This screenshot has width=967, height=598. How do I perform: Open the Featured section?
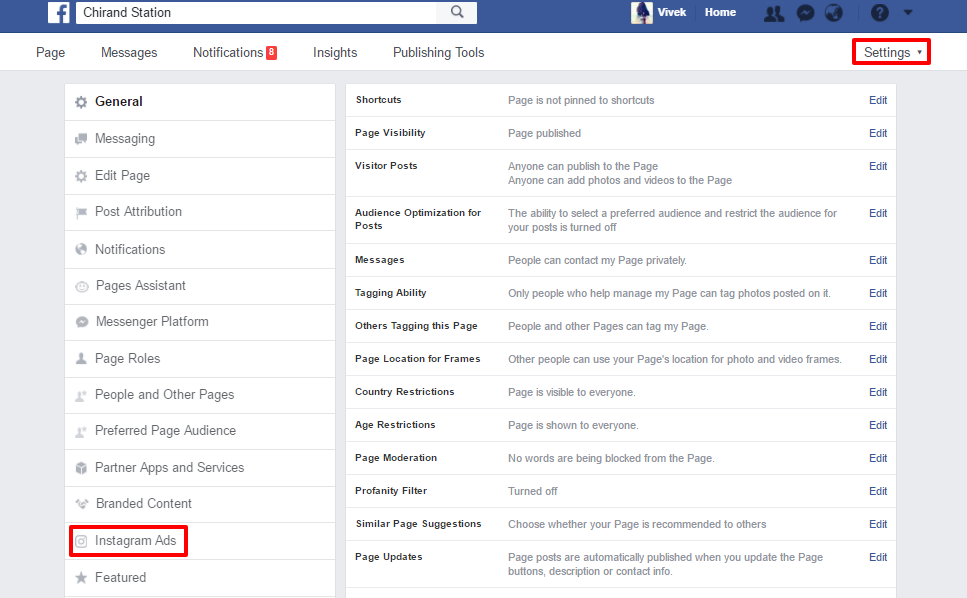coord(200,578)
